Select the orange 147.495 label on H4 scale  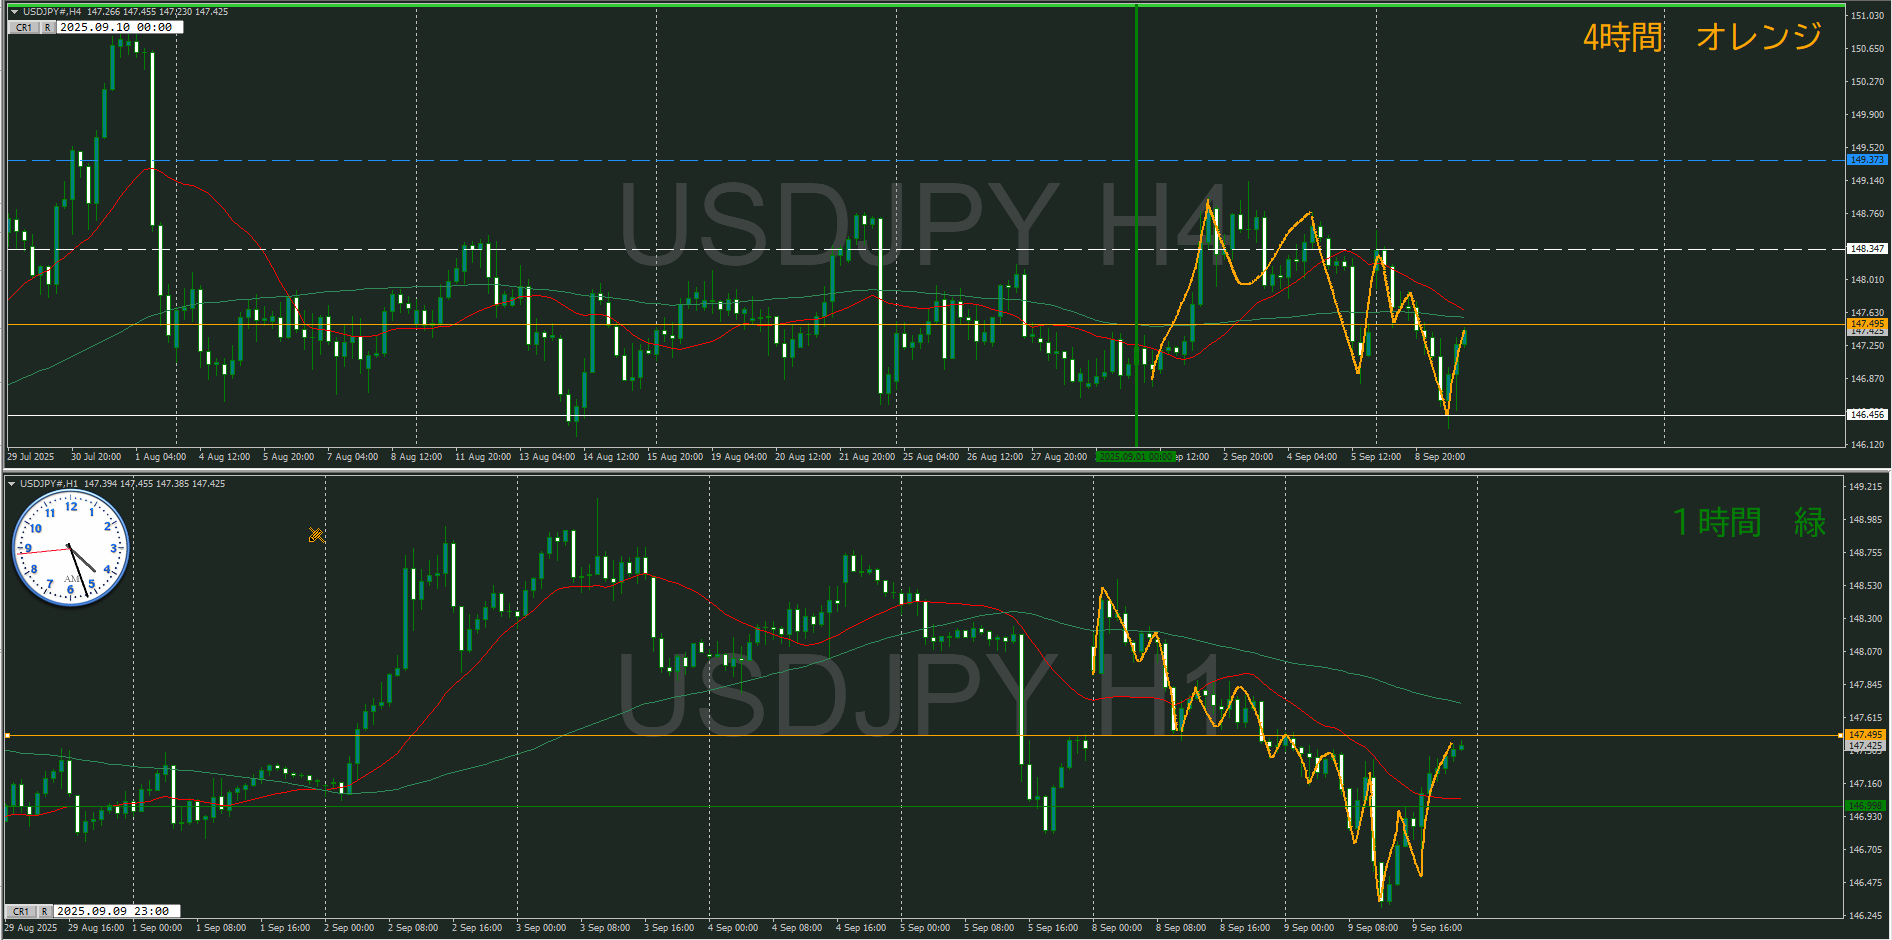coord(1866,324)
